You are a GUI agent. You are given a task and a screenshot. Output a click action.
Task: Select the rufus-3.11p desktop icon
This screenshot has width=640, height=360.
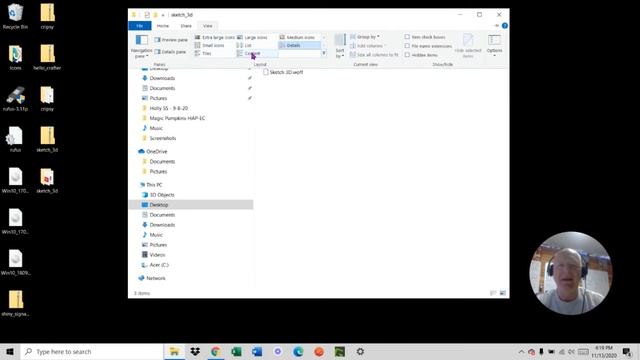pos(16,99)
